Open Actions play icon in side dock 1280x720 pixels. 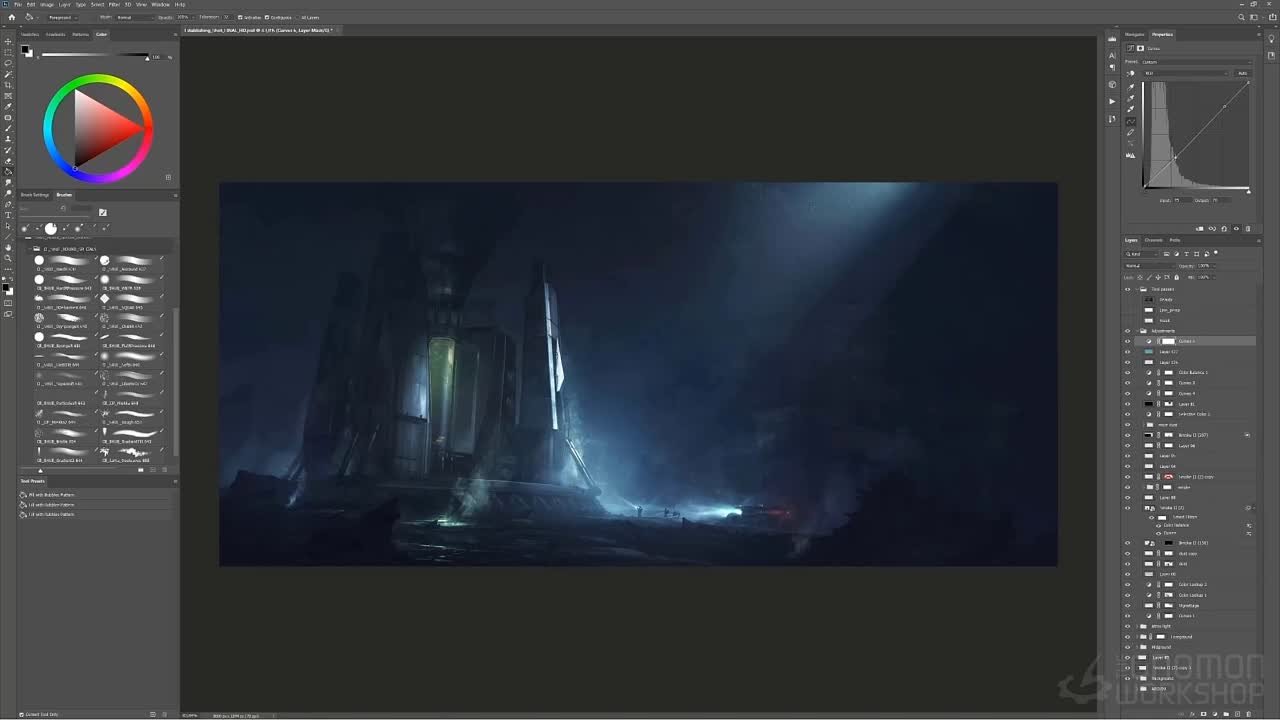(1112, 101)
